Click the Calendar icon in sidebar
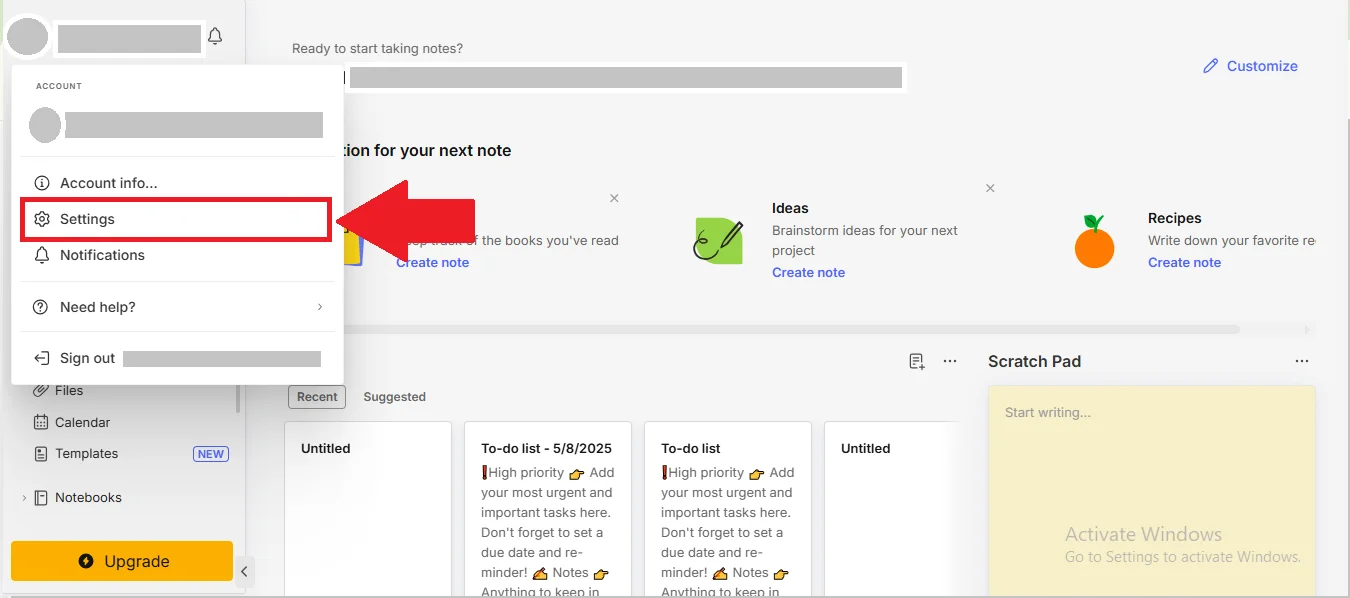Viewport: 1350px width, 598px height. [41, 422]
